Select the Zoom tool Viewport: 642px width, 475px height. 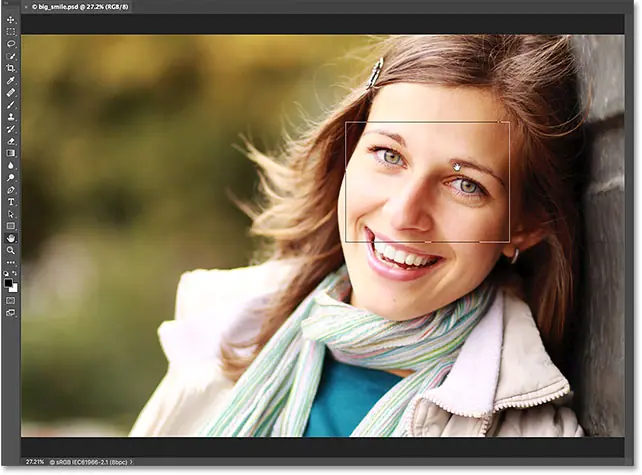[x=10, y=250]
